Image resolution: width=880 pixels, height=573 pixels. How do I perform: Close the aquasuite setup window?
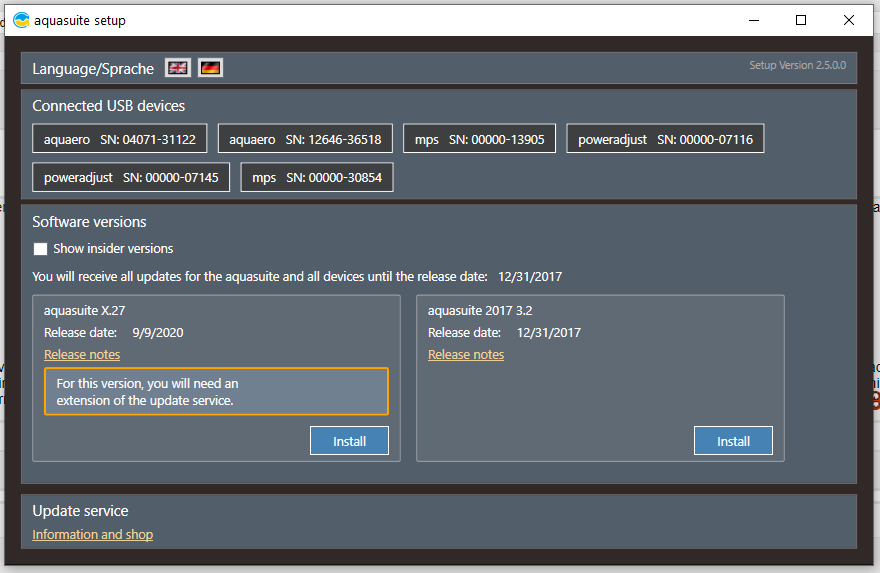pyautogui.click(x=848, y=20)
